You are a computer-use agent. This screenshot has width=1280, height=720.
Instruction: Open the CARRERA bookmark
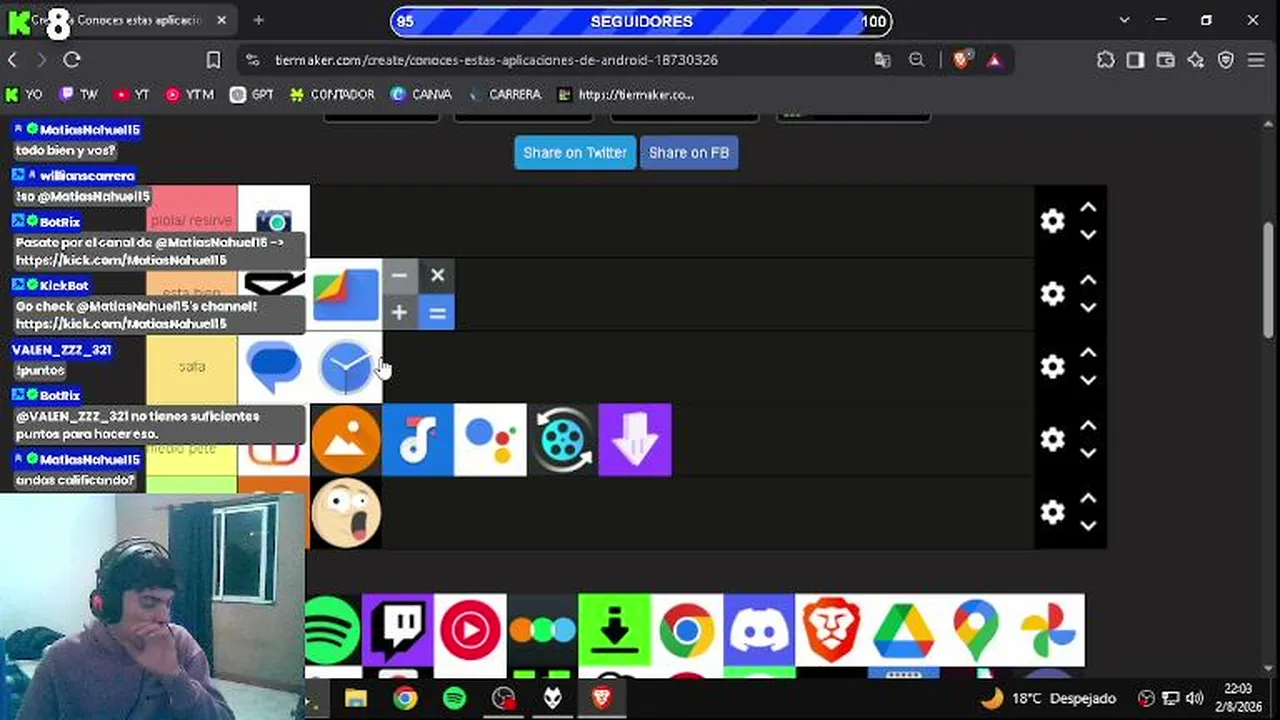click(x=505, y=95)
